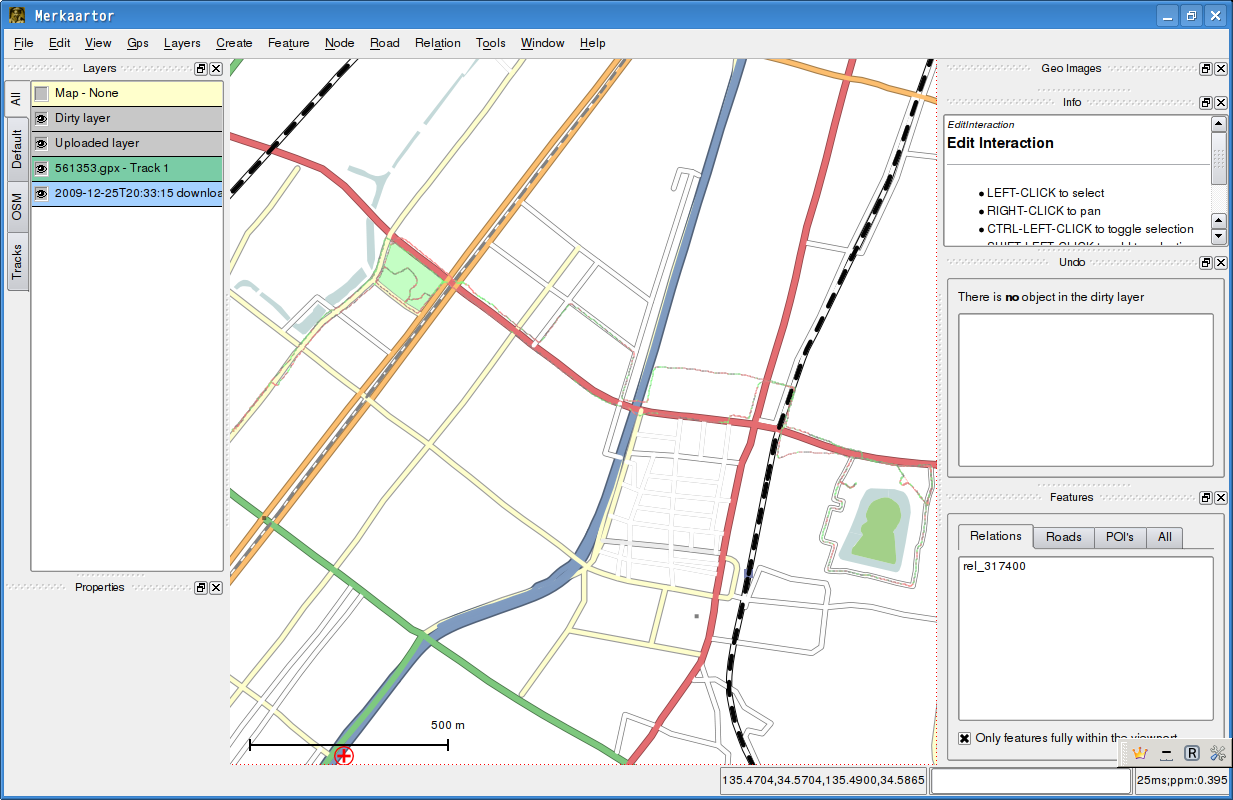Select the POI's tab in Features
This screenshot has height=800, width=1233.
tap(1119, 537)
